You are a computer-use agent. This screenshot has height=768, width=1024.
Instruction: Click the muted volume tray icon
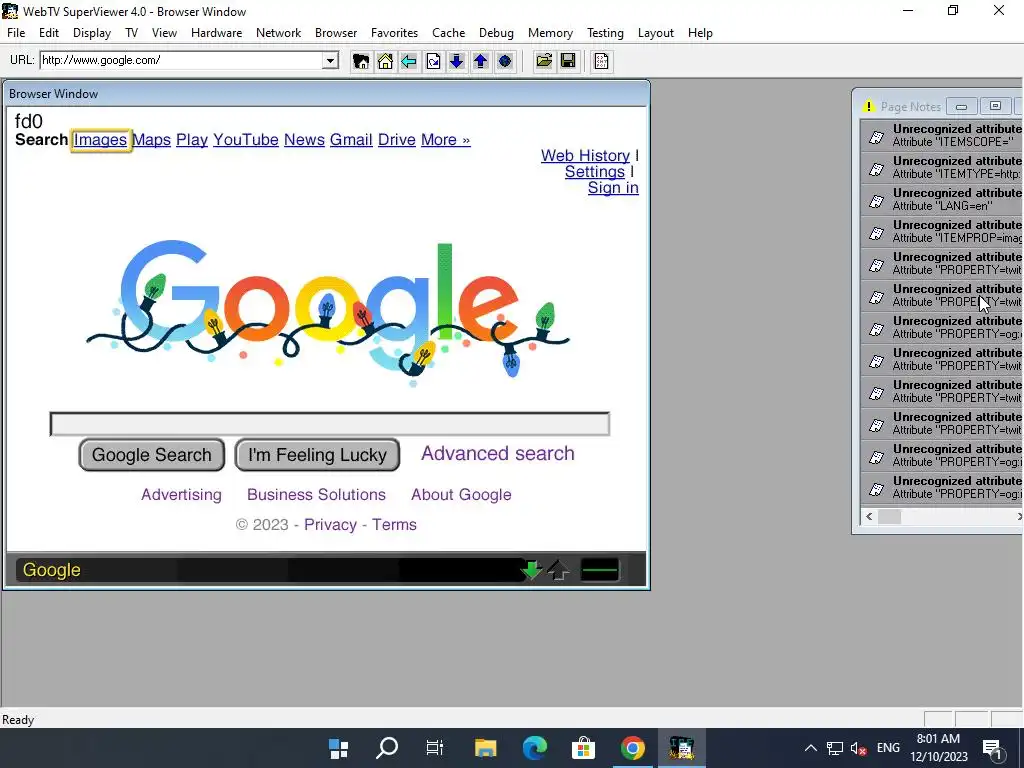coord(859,748)
